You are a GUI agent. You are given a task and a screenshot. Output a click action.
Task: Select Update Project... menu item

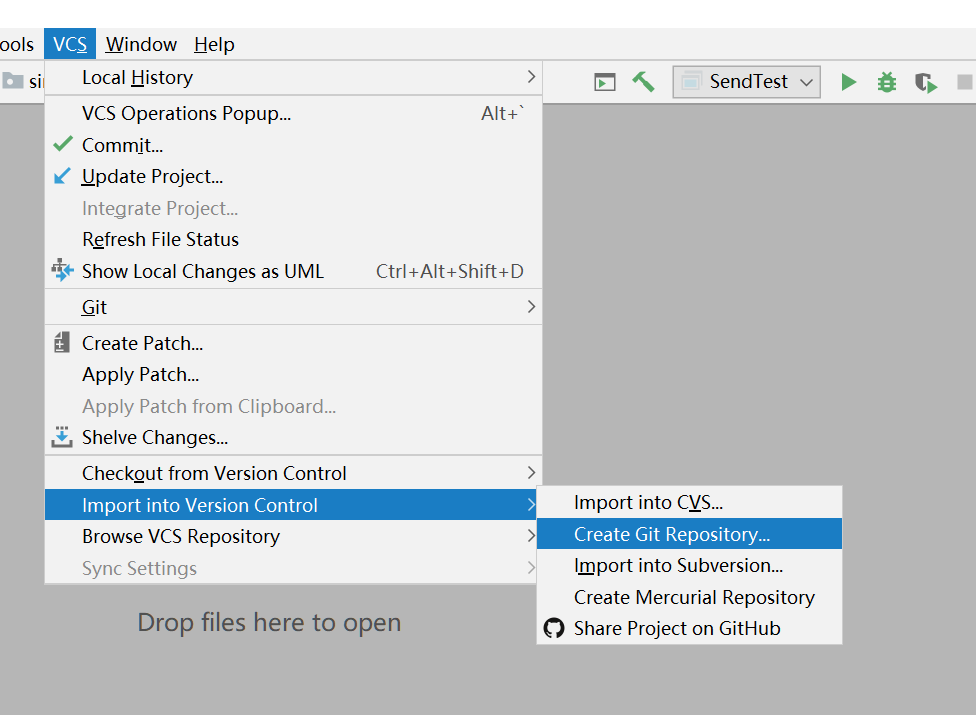click(293, 176)
